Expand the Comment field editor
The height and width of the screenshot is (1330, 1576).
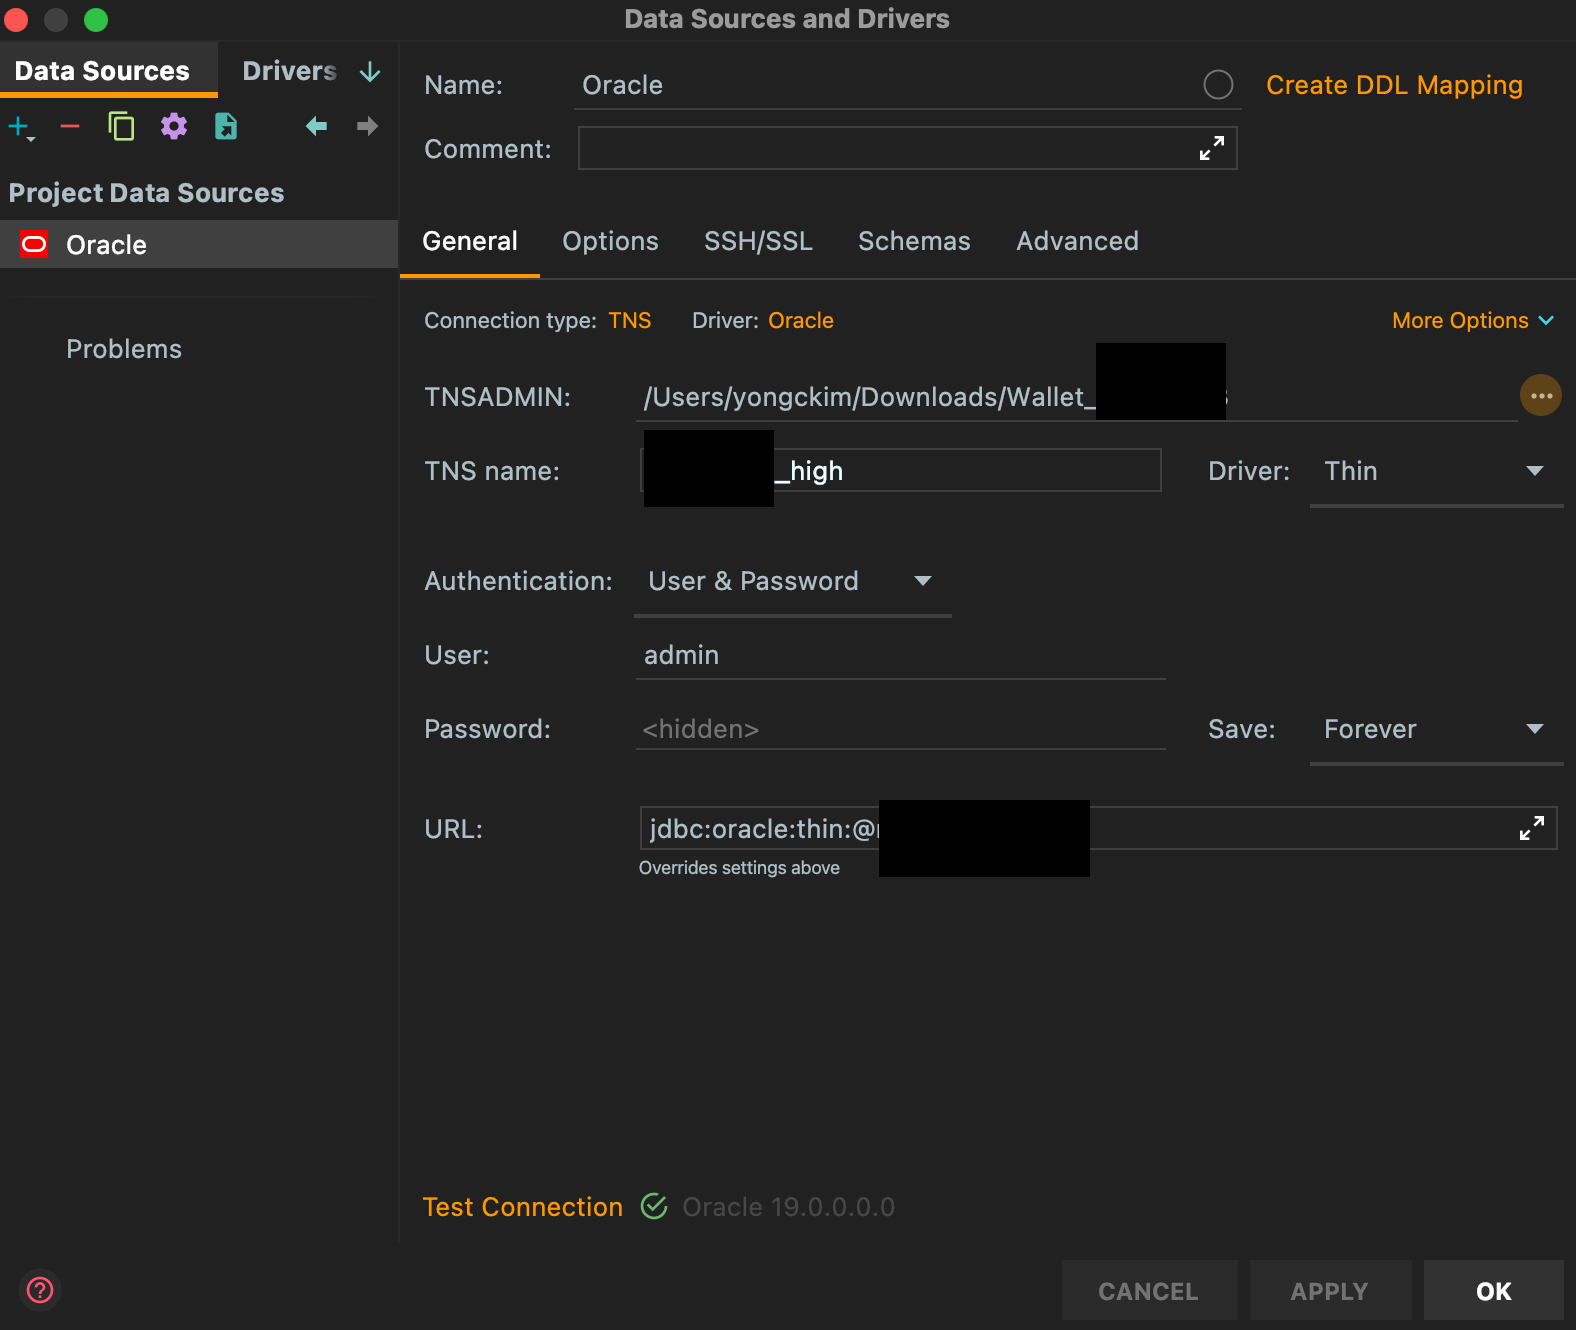1212,148
